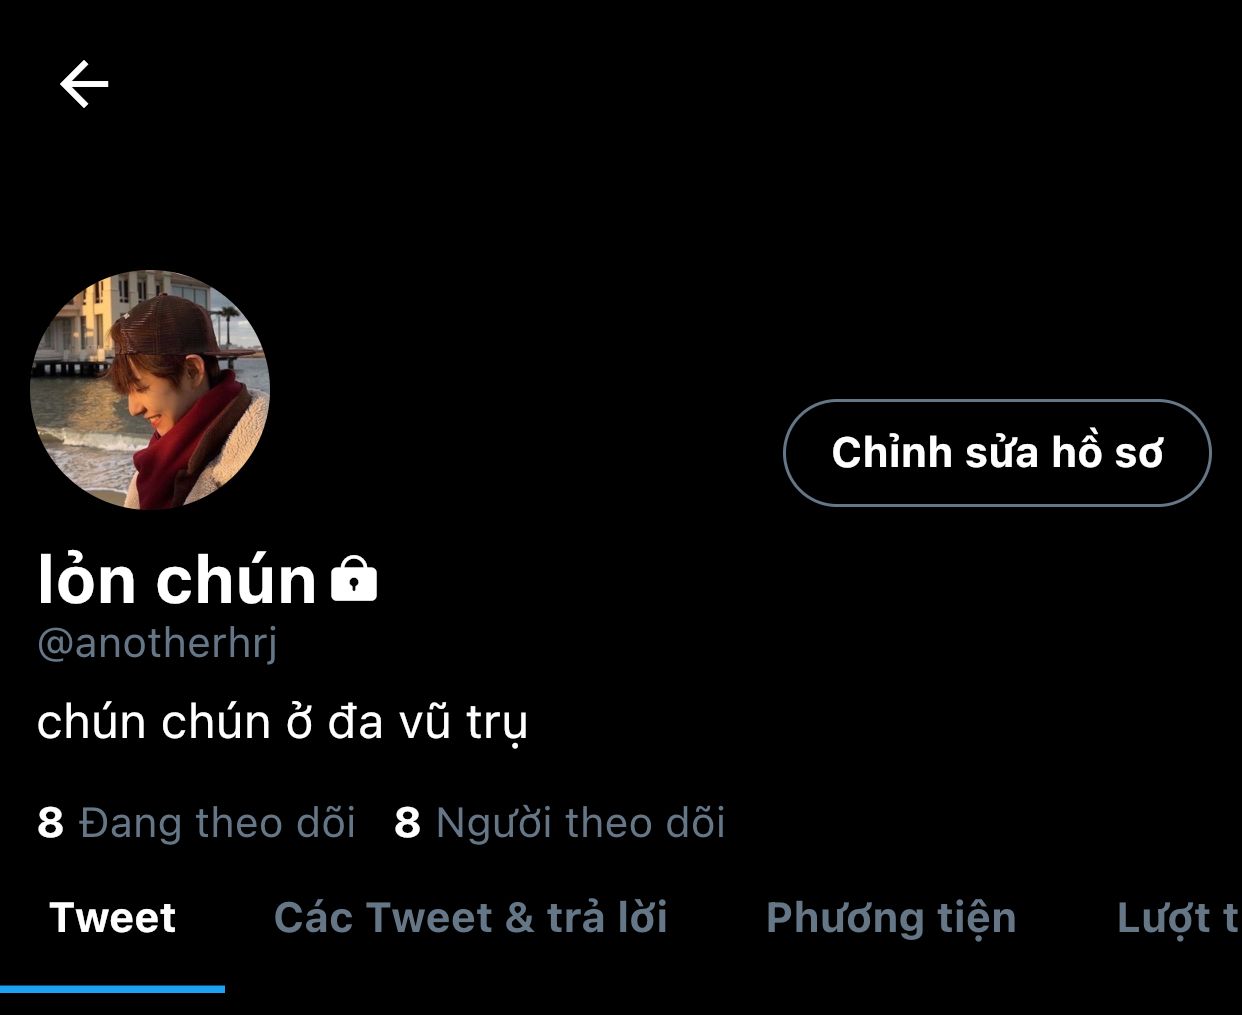The height and width of the screenshot is (1015, 1242).
Task: Select the partially visible Lượt t tab
Action: pyautogui.click(x=1178, y=918)
